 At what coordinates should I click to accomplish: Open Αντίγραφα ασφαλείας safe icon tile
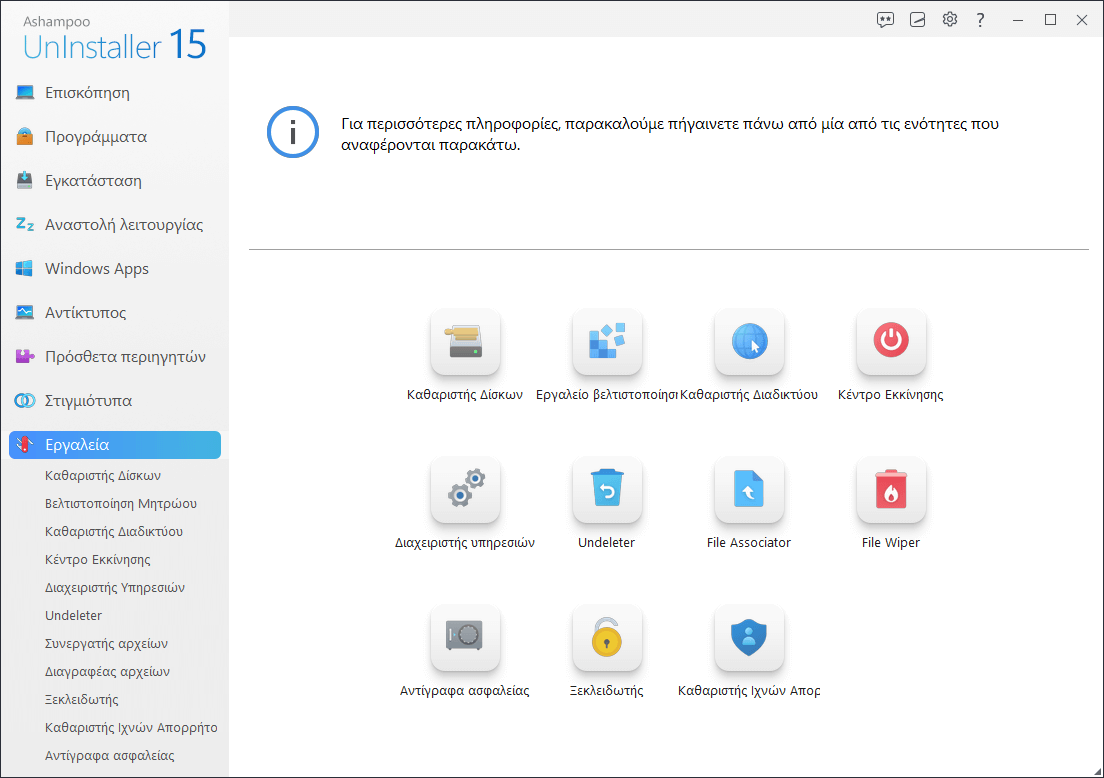[x=465, y=638]
